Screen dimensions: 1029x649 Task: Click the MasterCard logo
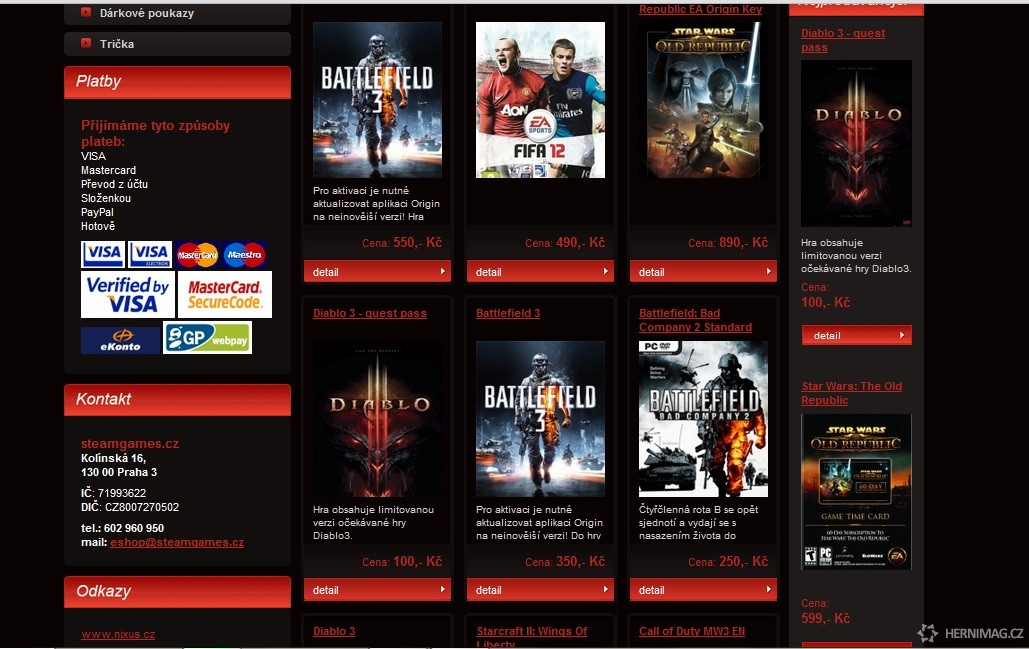tap(198, 255)
